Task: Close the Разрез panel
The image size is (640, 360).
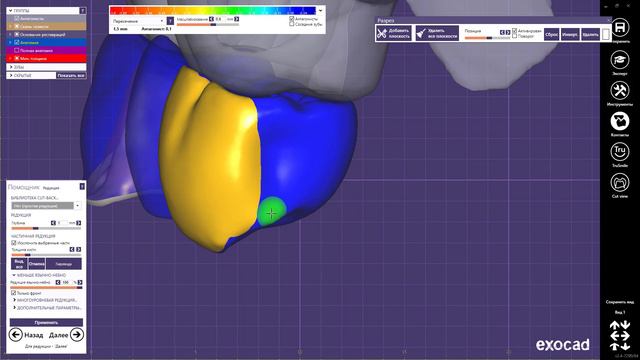Action: pyautogui.click(x=609, y=20)
